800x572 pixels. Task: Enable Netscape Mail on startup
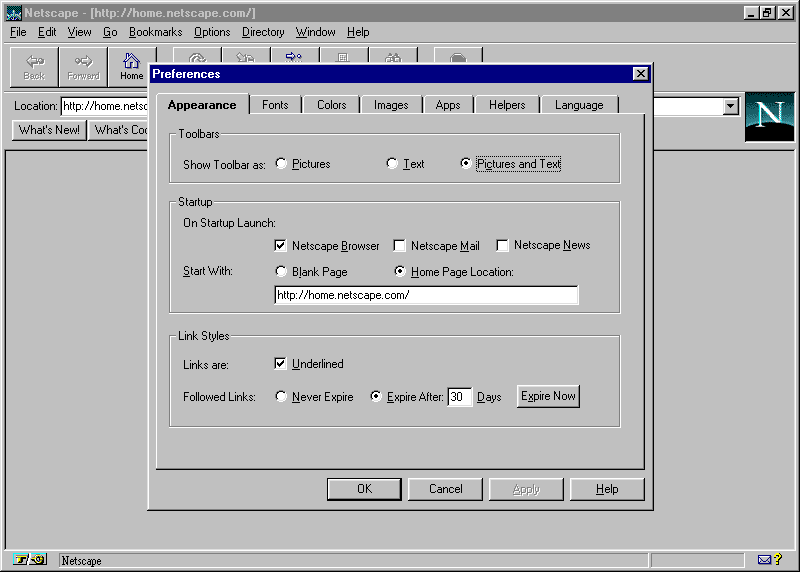coord(399,245)
